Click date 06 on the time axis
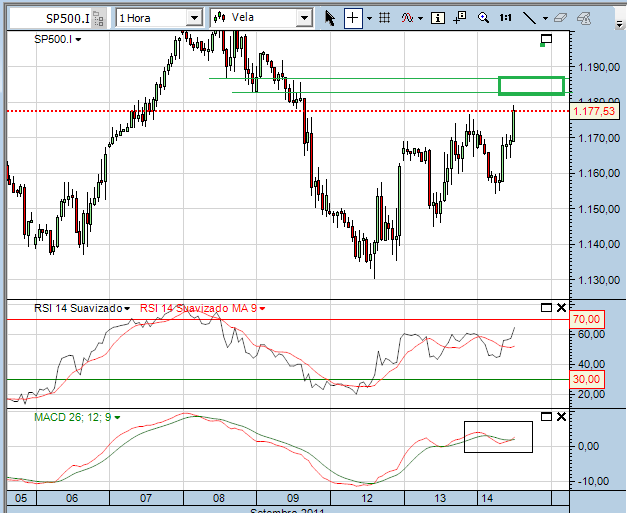This screenshot has width=627, height=513. tap(72, 498)
